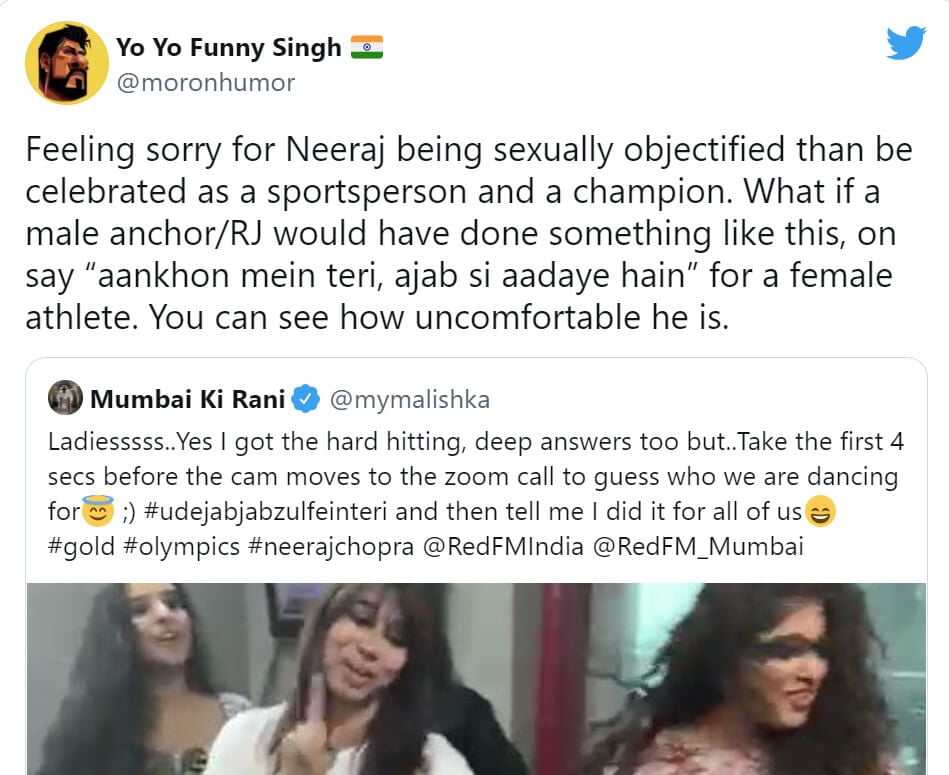
Task: Visit the @moronhumor handle
Action: tap(206, 83)
